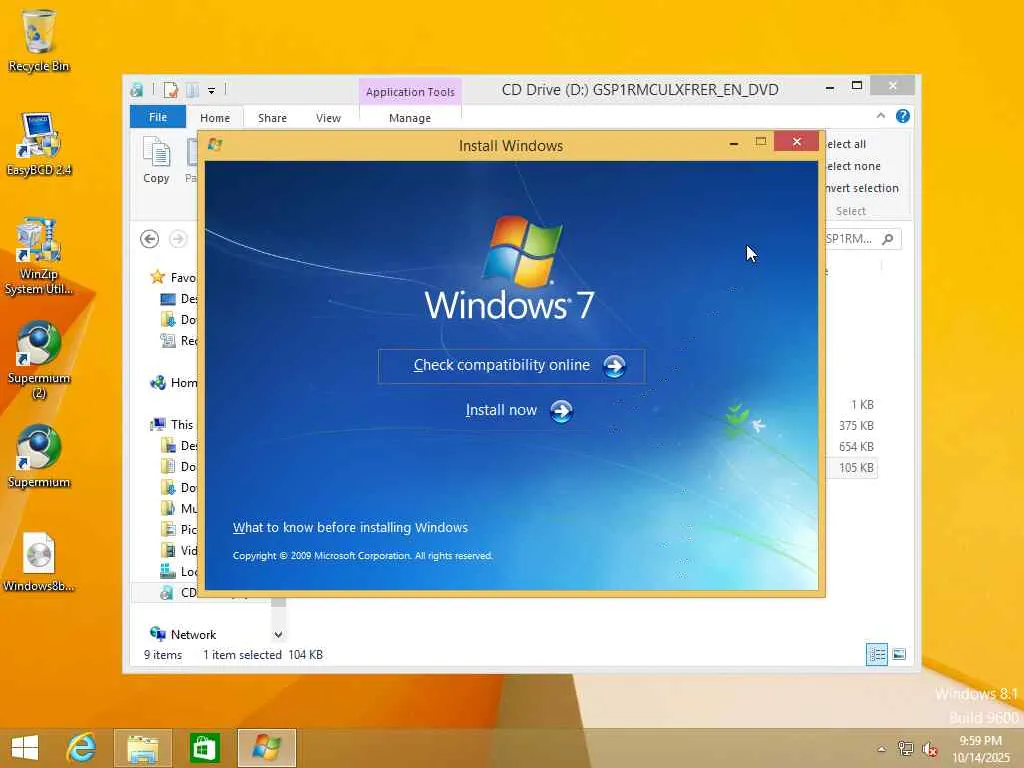This screenshot has width=1024, height=768.
Task: Select Music folder under This PC
Action: 179,509
